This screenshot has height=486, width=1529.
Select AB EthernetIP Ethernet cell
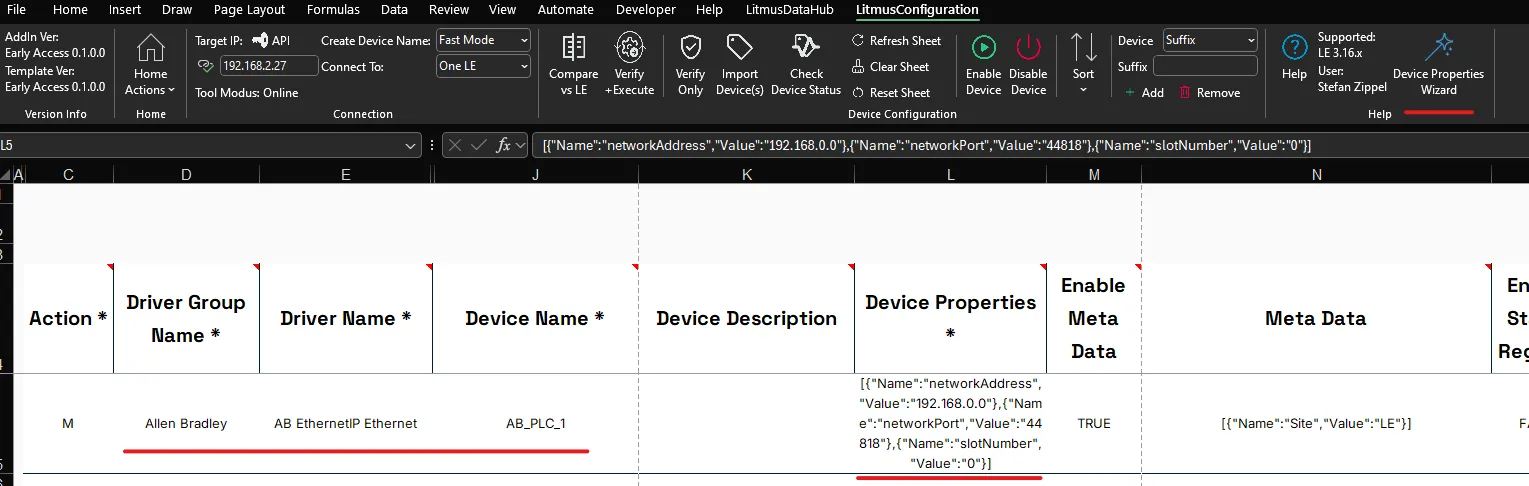pyautogui.click(x=346, y=424)
